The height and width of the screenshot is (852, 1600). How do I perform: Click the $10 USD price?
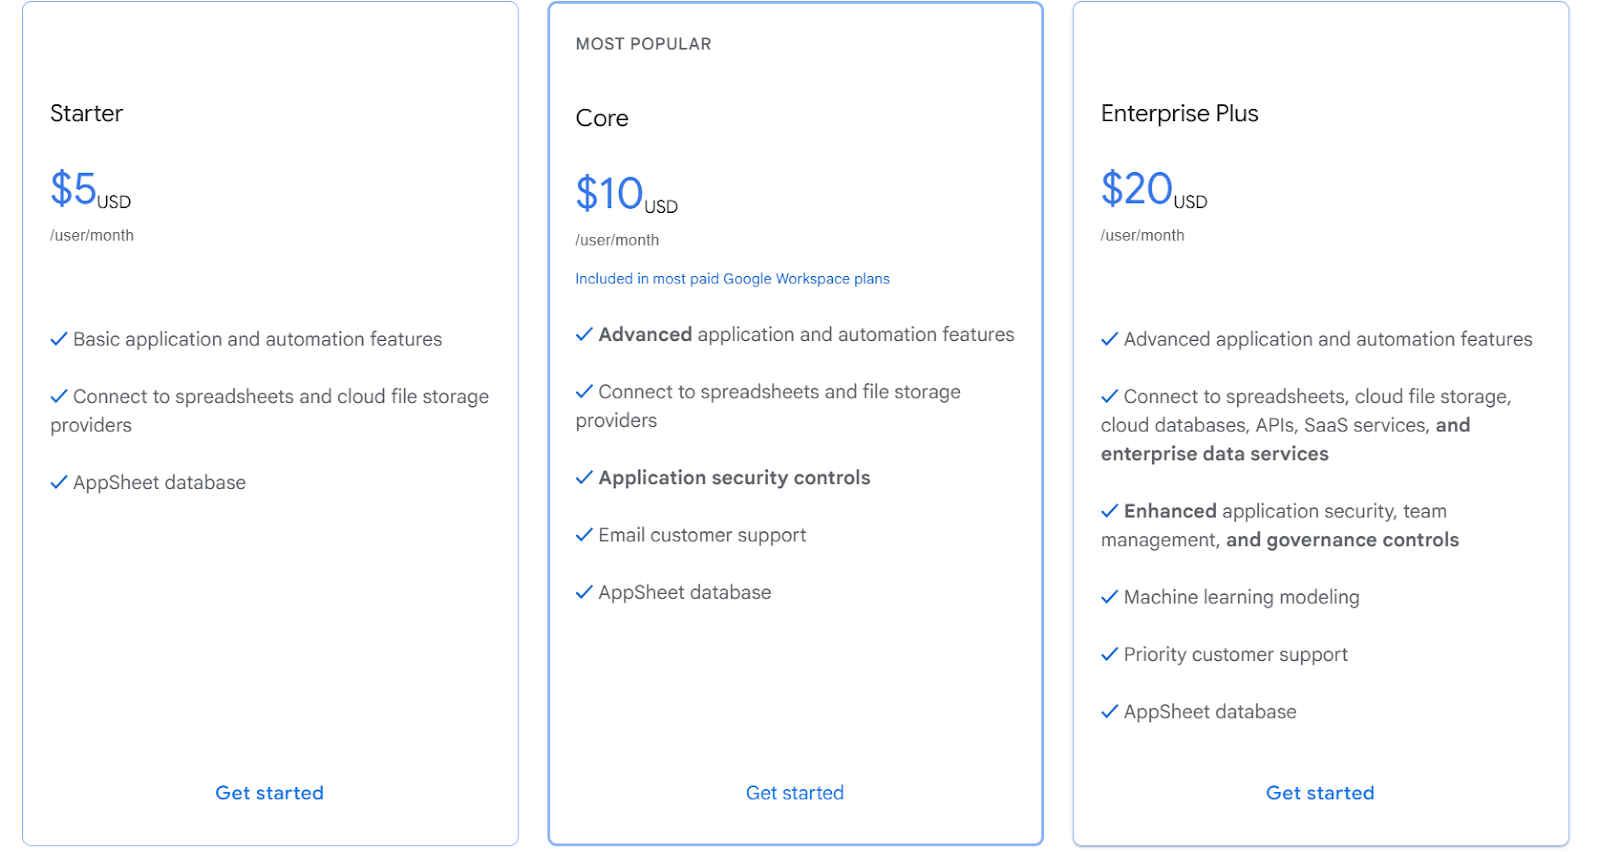[626, 194]
